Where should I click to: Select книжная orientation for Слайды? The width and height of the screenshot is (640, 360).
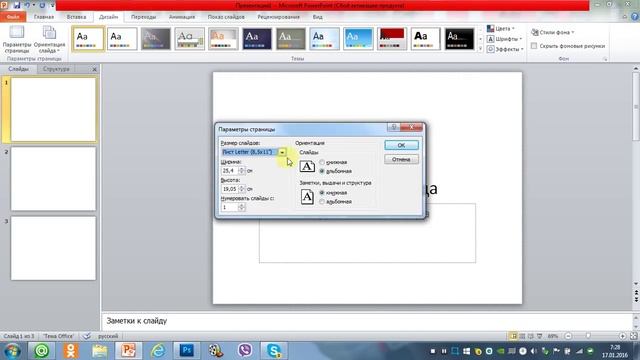click(x=322, y=162)
